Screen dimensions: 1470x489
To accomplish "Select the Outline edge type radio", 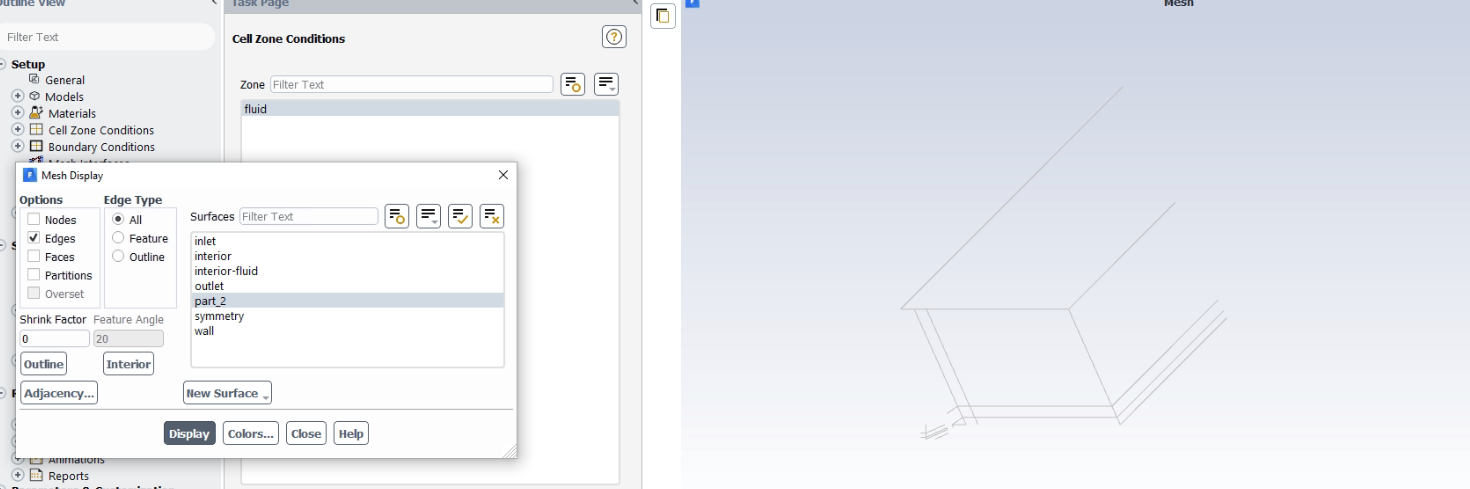I will (118, 257).
